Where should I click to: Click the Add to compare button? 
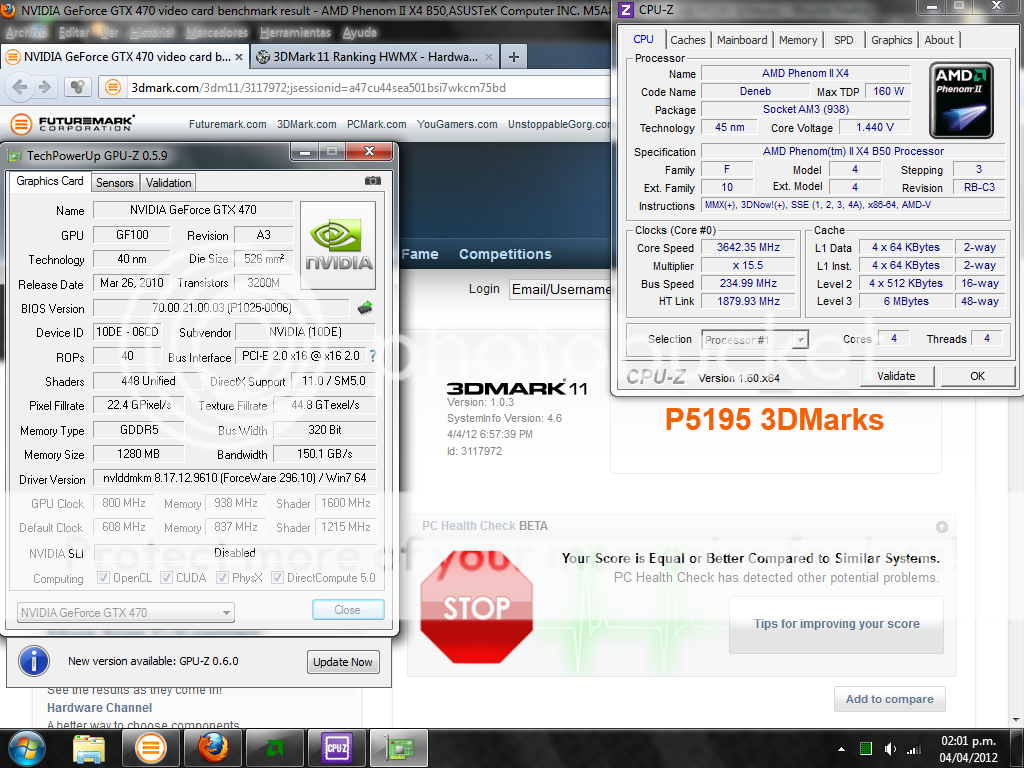tap(889, 699)
